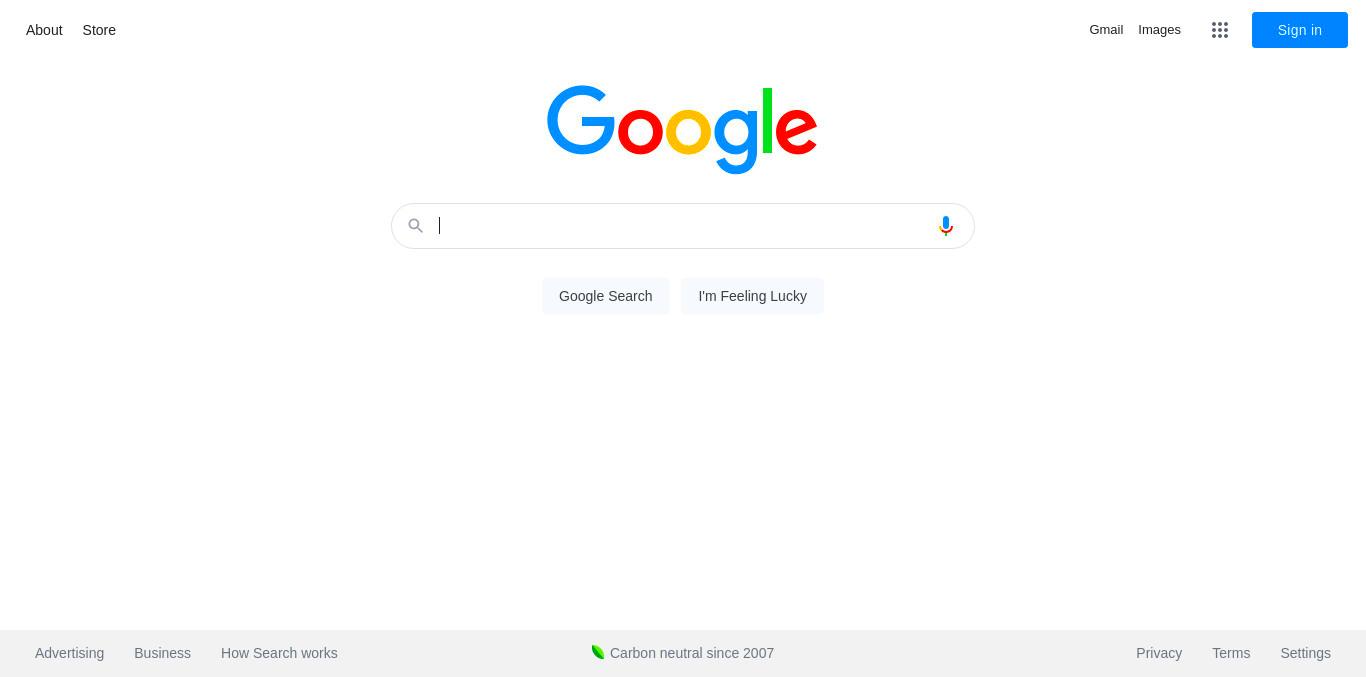The height and width of the screenshot is (677, 1366).
Task: Open Carbon neutral since 2007 link
Action: tap(692, 653)
